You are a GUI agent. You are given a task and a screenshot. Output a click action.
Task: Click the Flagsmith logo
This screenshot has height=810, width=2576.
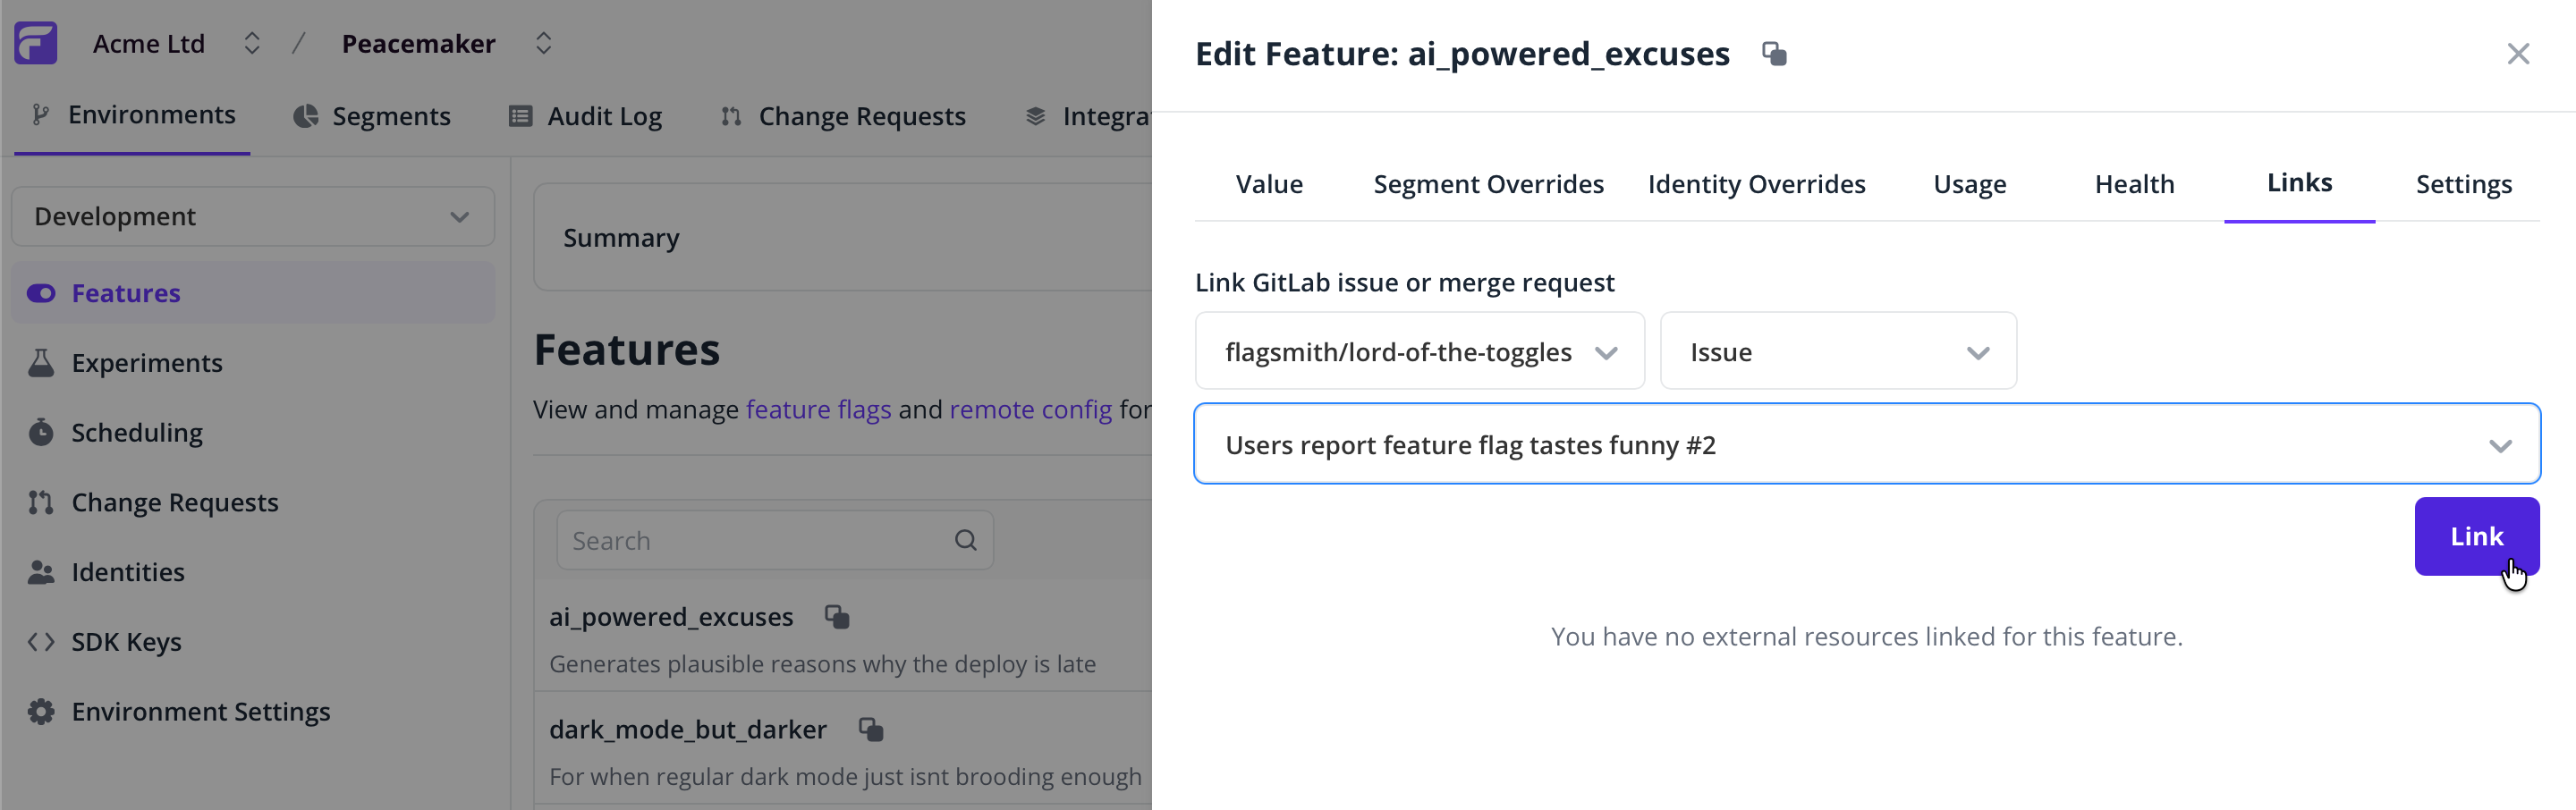click(36, 42)
